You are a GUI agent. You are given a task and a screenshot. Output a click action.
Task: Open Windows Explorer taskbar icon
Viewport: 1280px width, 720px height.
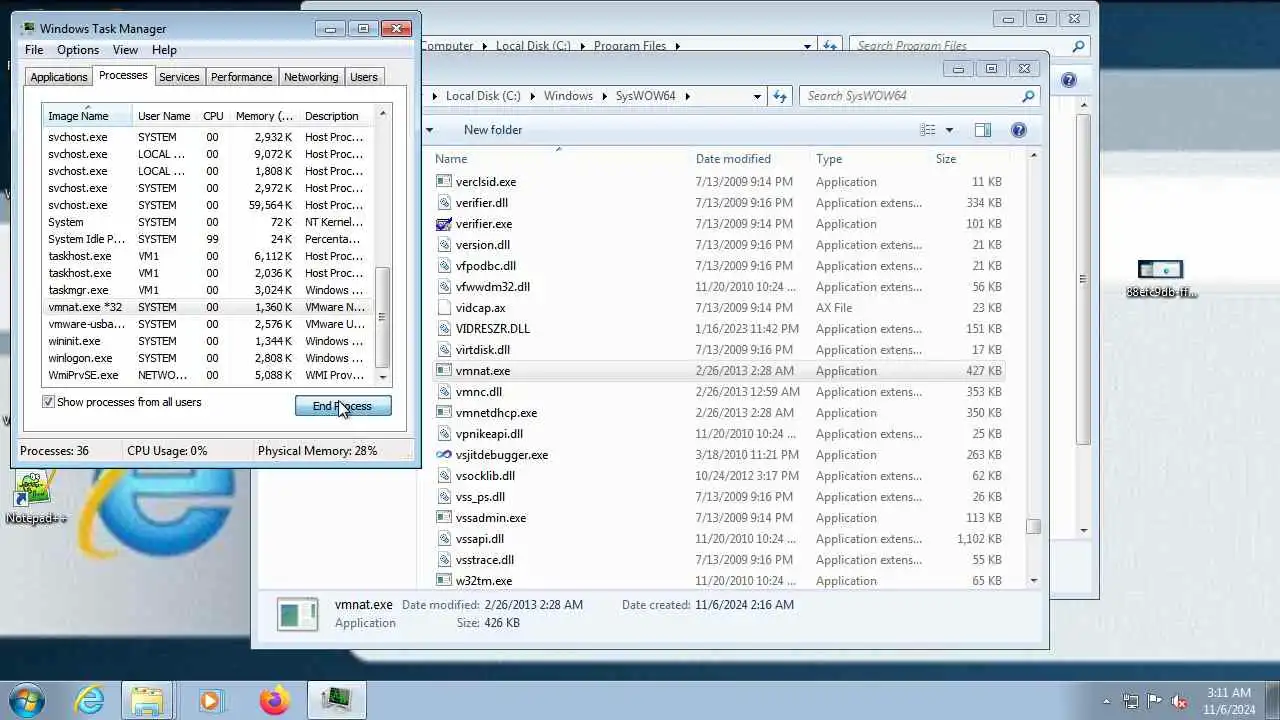[x=147, y=700]
